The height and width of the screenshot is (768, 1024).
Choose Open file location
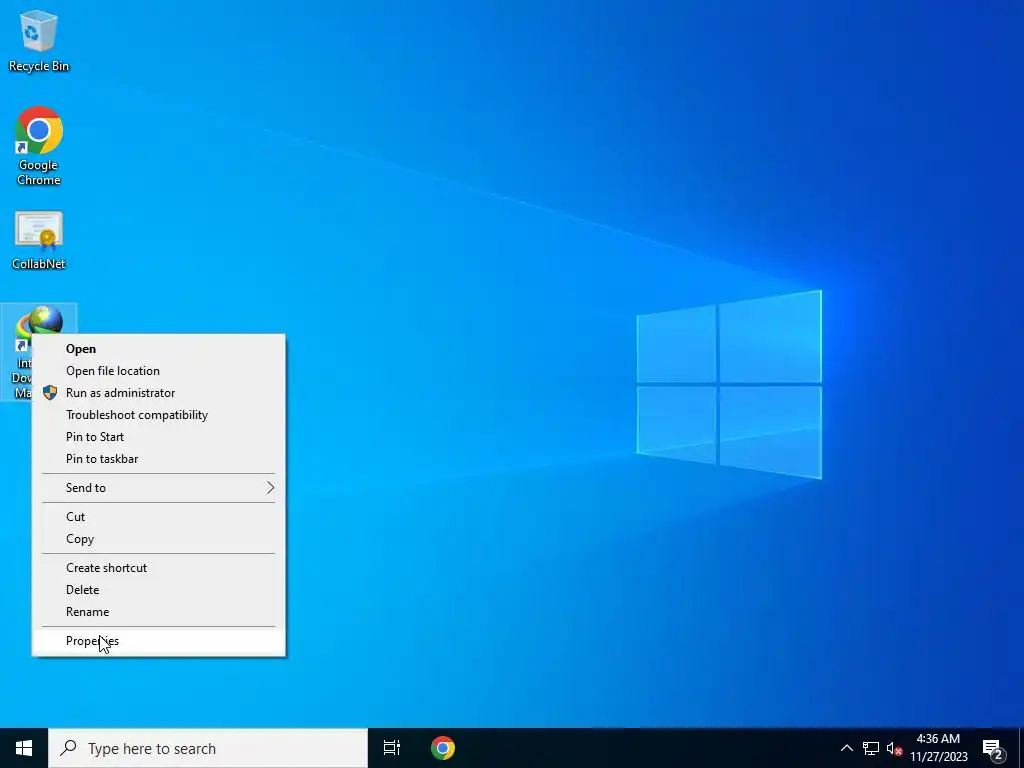pos(159,371)
